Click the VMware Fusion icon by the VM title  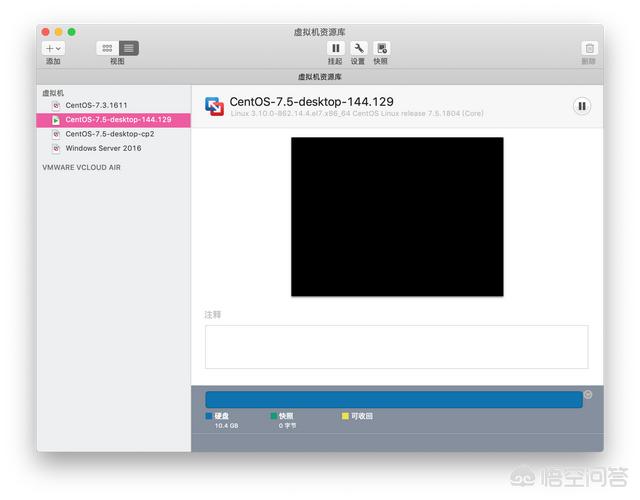tap(214, 106)
